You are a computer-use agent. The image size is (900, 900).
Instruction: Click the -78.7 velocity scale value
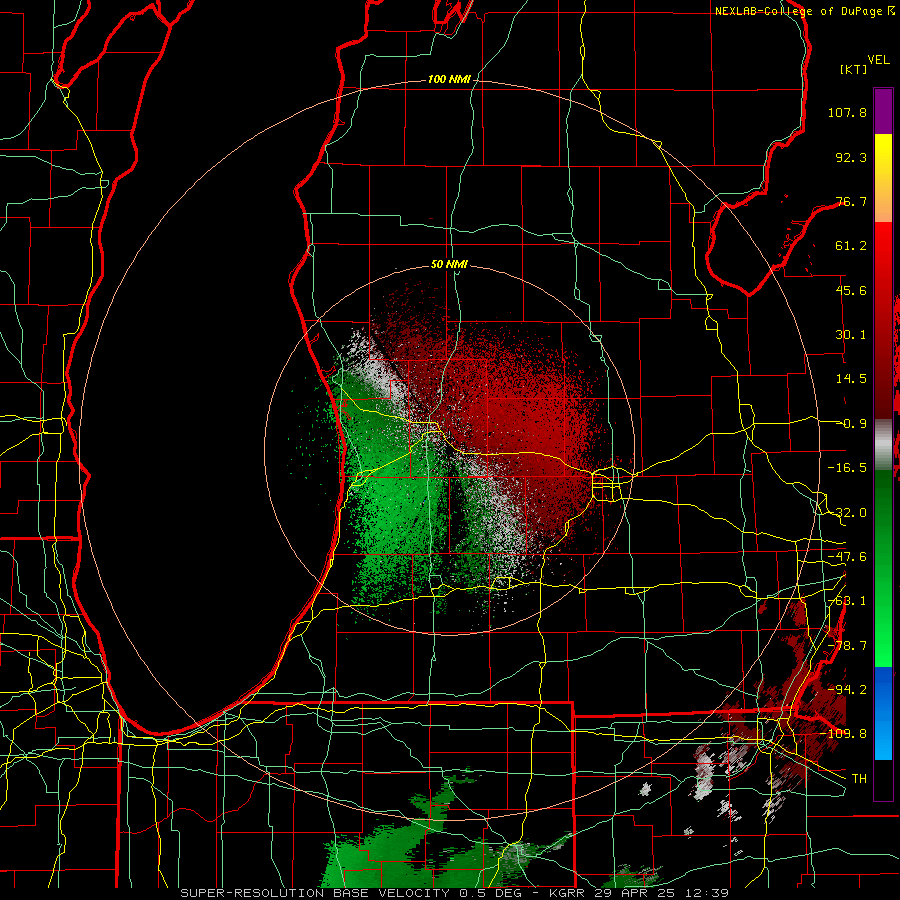click(x=847, y=646)
